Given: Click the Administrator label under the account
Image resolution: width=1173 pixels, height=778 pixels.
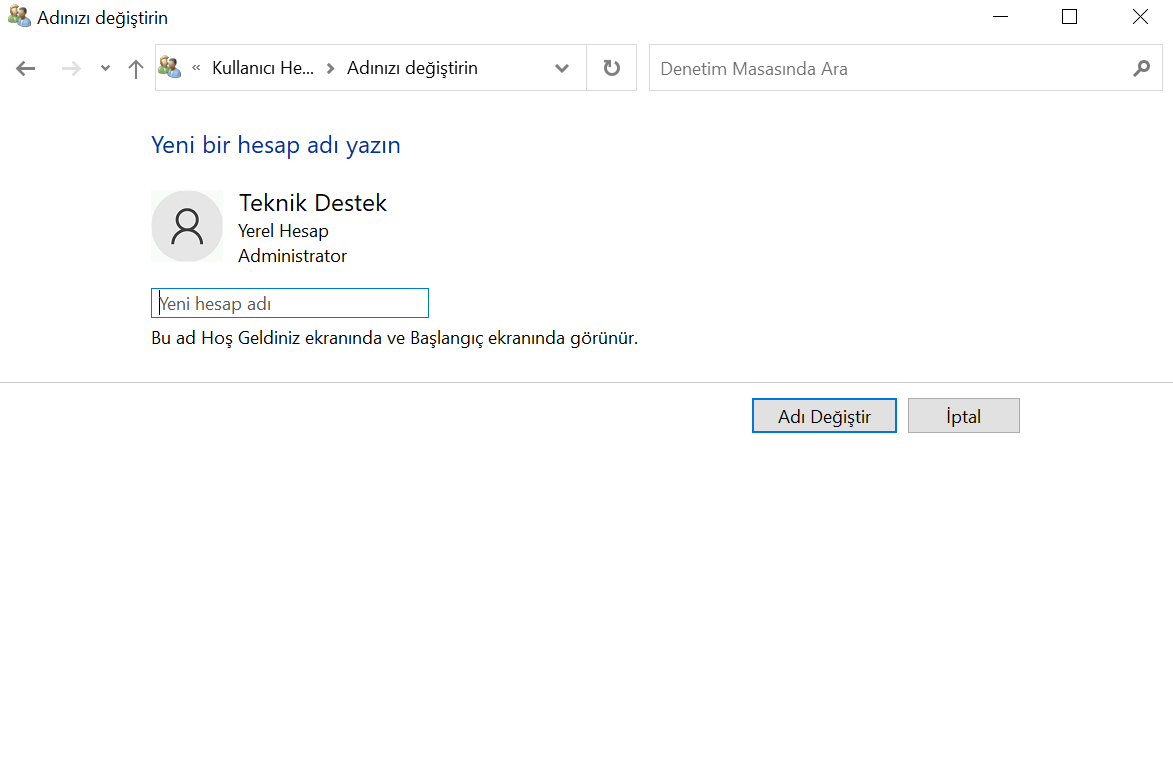Looking at the screenshot, I should pos(291,256).
